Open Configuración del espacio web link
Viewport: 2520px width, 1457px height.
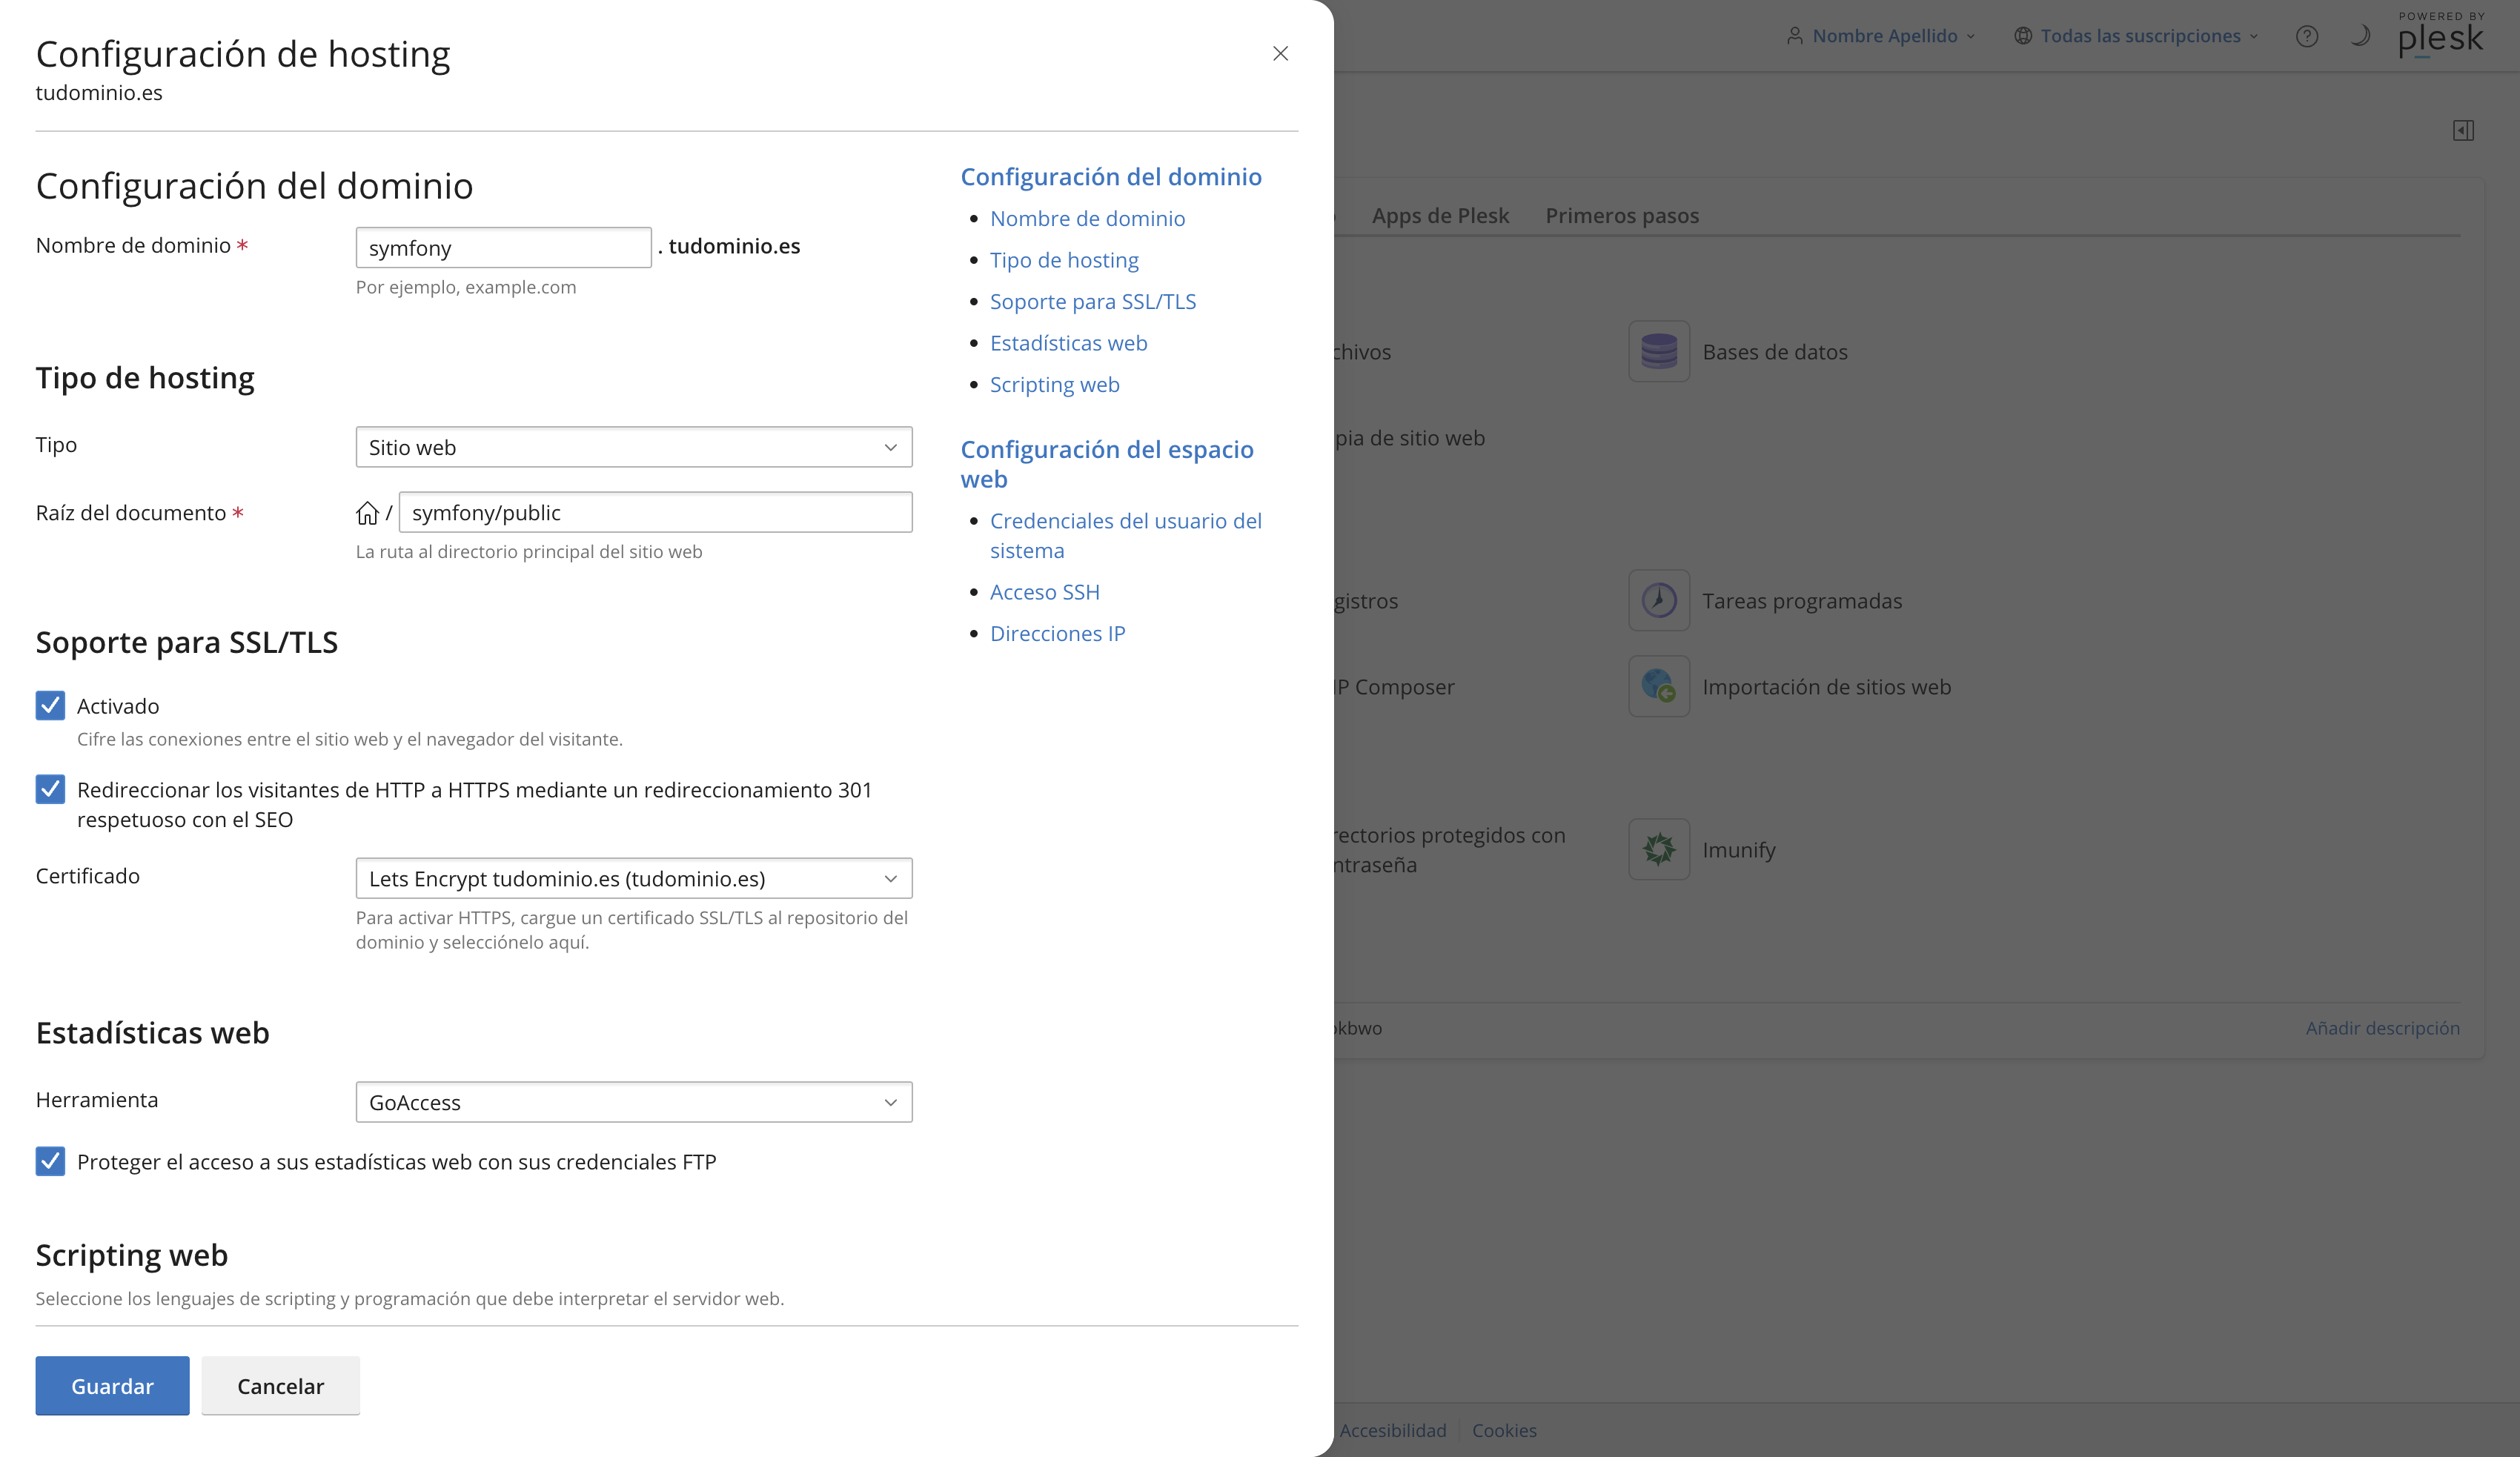coord(1107,464)
